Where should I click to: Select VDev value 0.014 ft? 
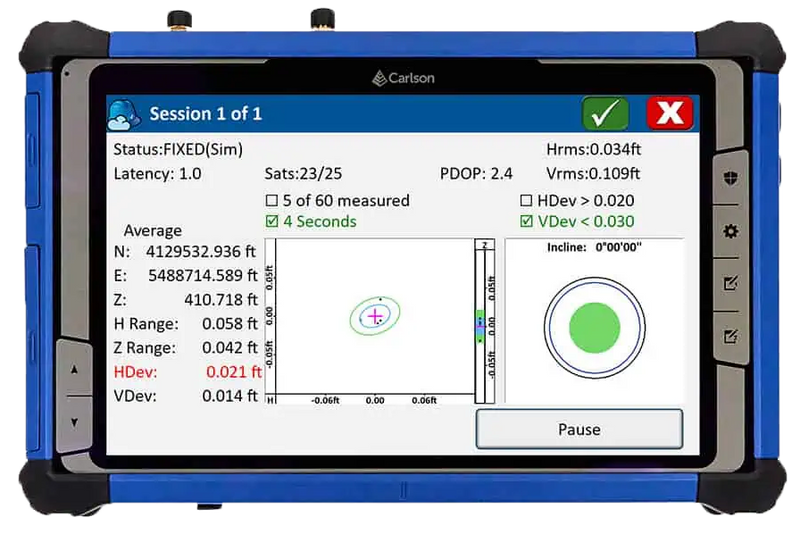pos(230,396)
